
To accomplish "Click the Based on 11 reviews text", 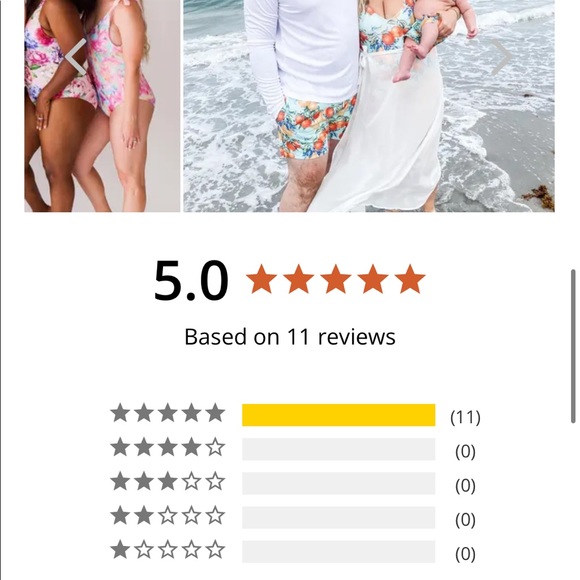I will (x=290, y=337).
